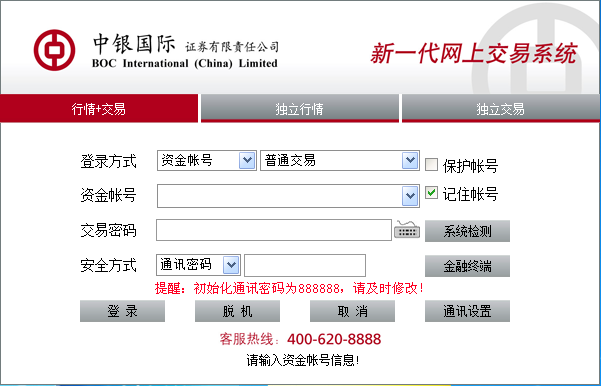Click the BOC red circular logo
This screenshot has height=386, width=601.
[x=54, y=50]
